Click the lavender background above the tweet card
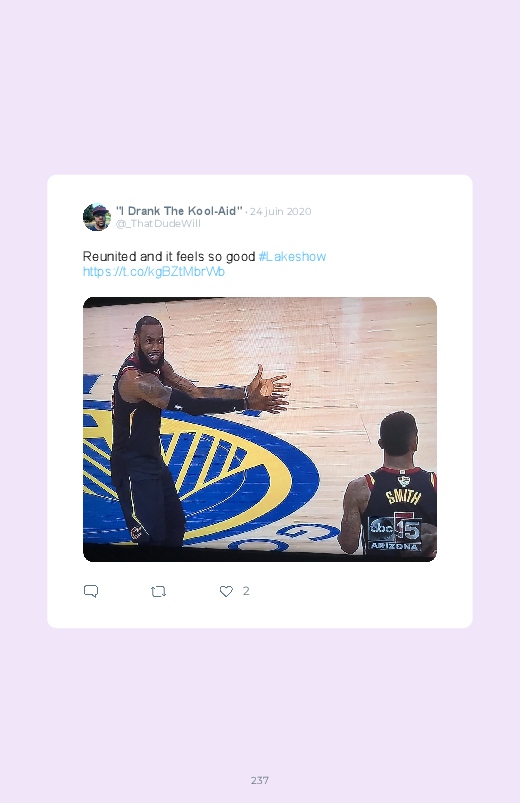 point(260,87)
